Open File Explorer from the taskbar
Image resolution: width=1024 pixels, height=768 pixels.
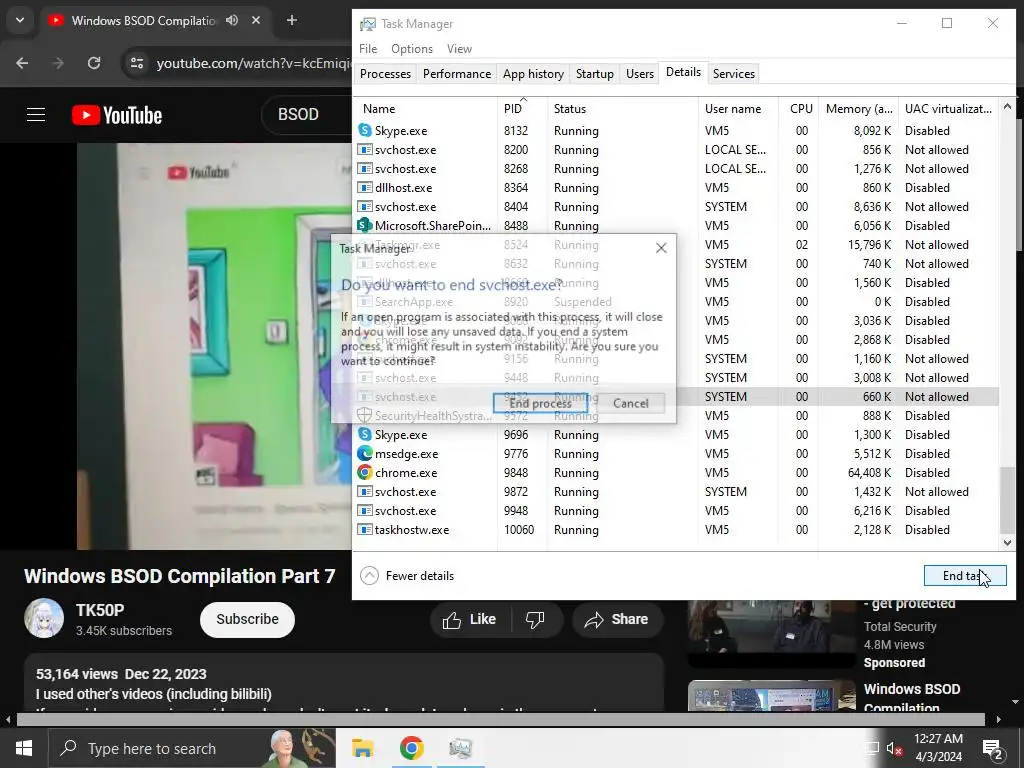pyautogui.click(x=362, y=748)
